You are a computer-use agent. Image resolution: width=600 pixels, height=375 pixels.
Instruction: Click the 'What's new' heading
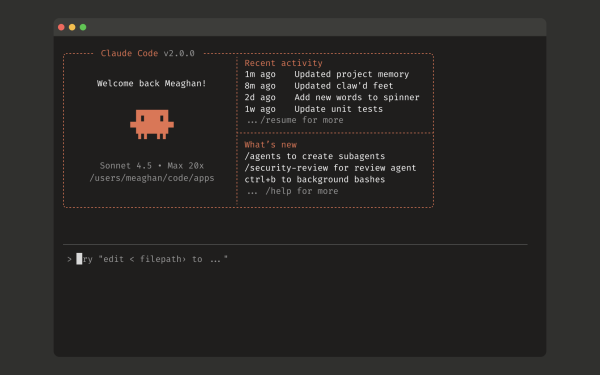coord(271,145)
